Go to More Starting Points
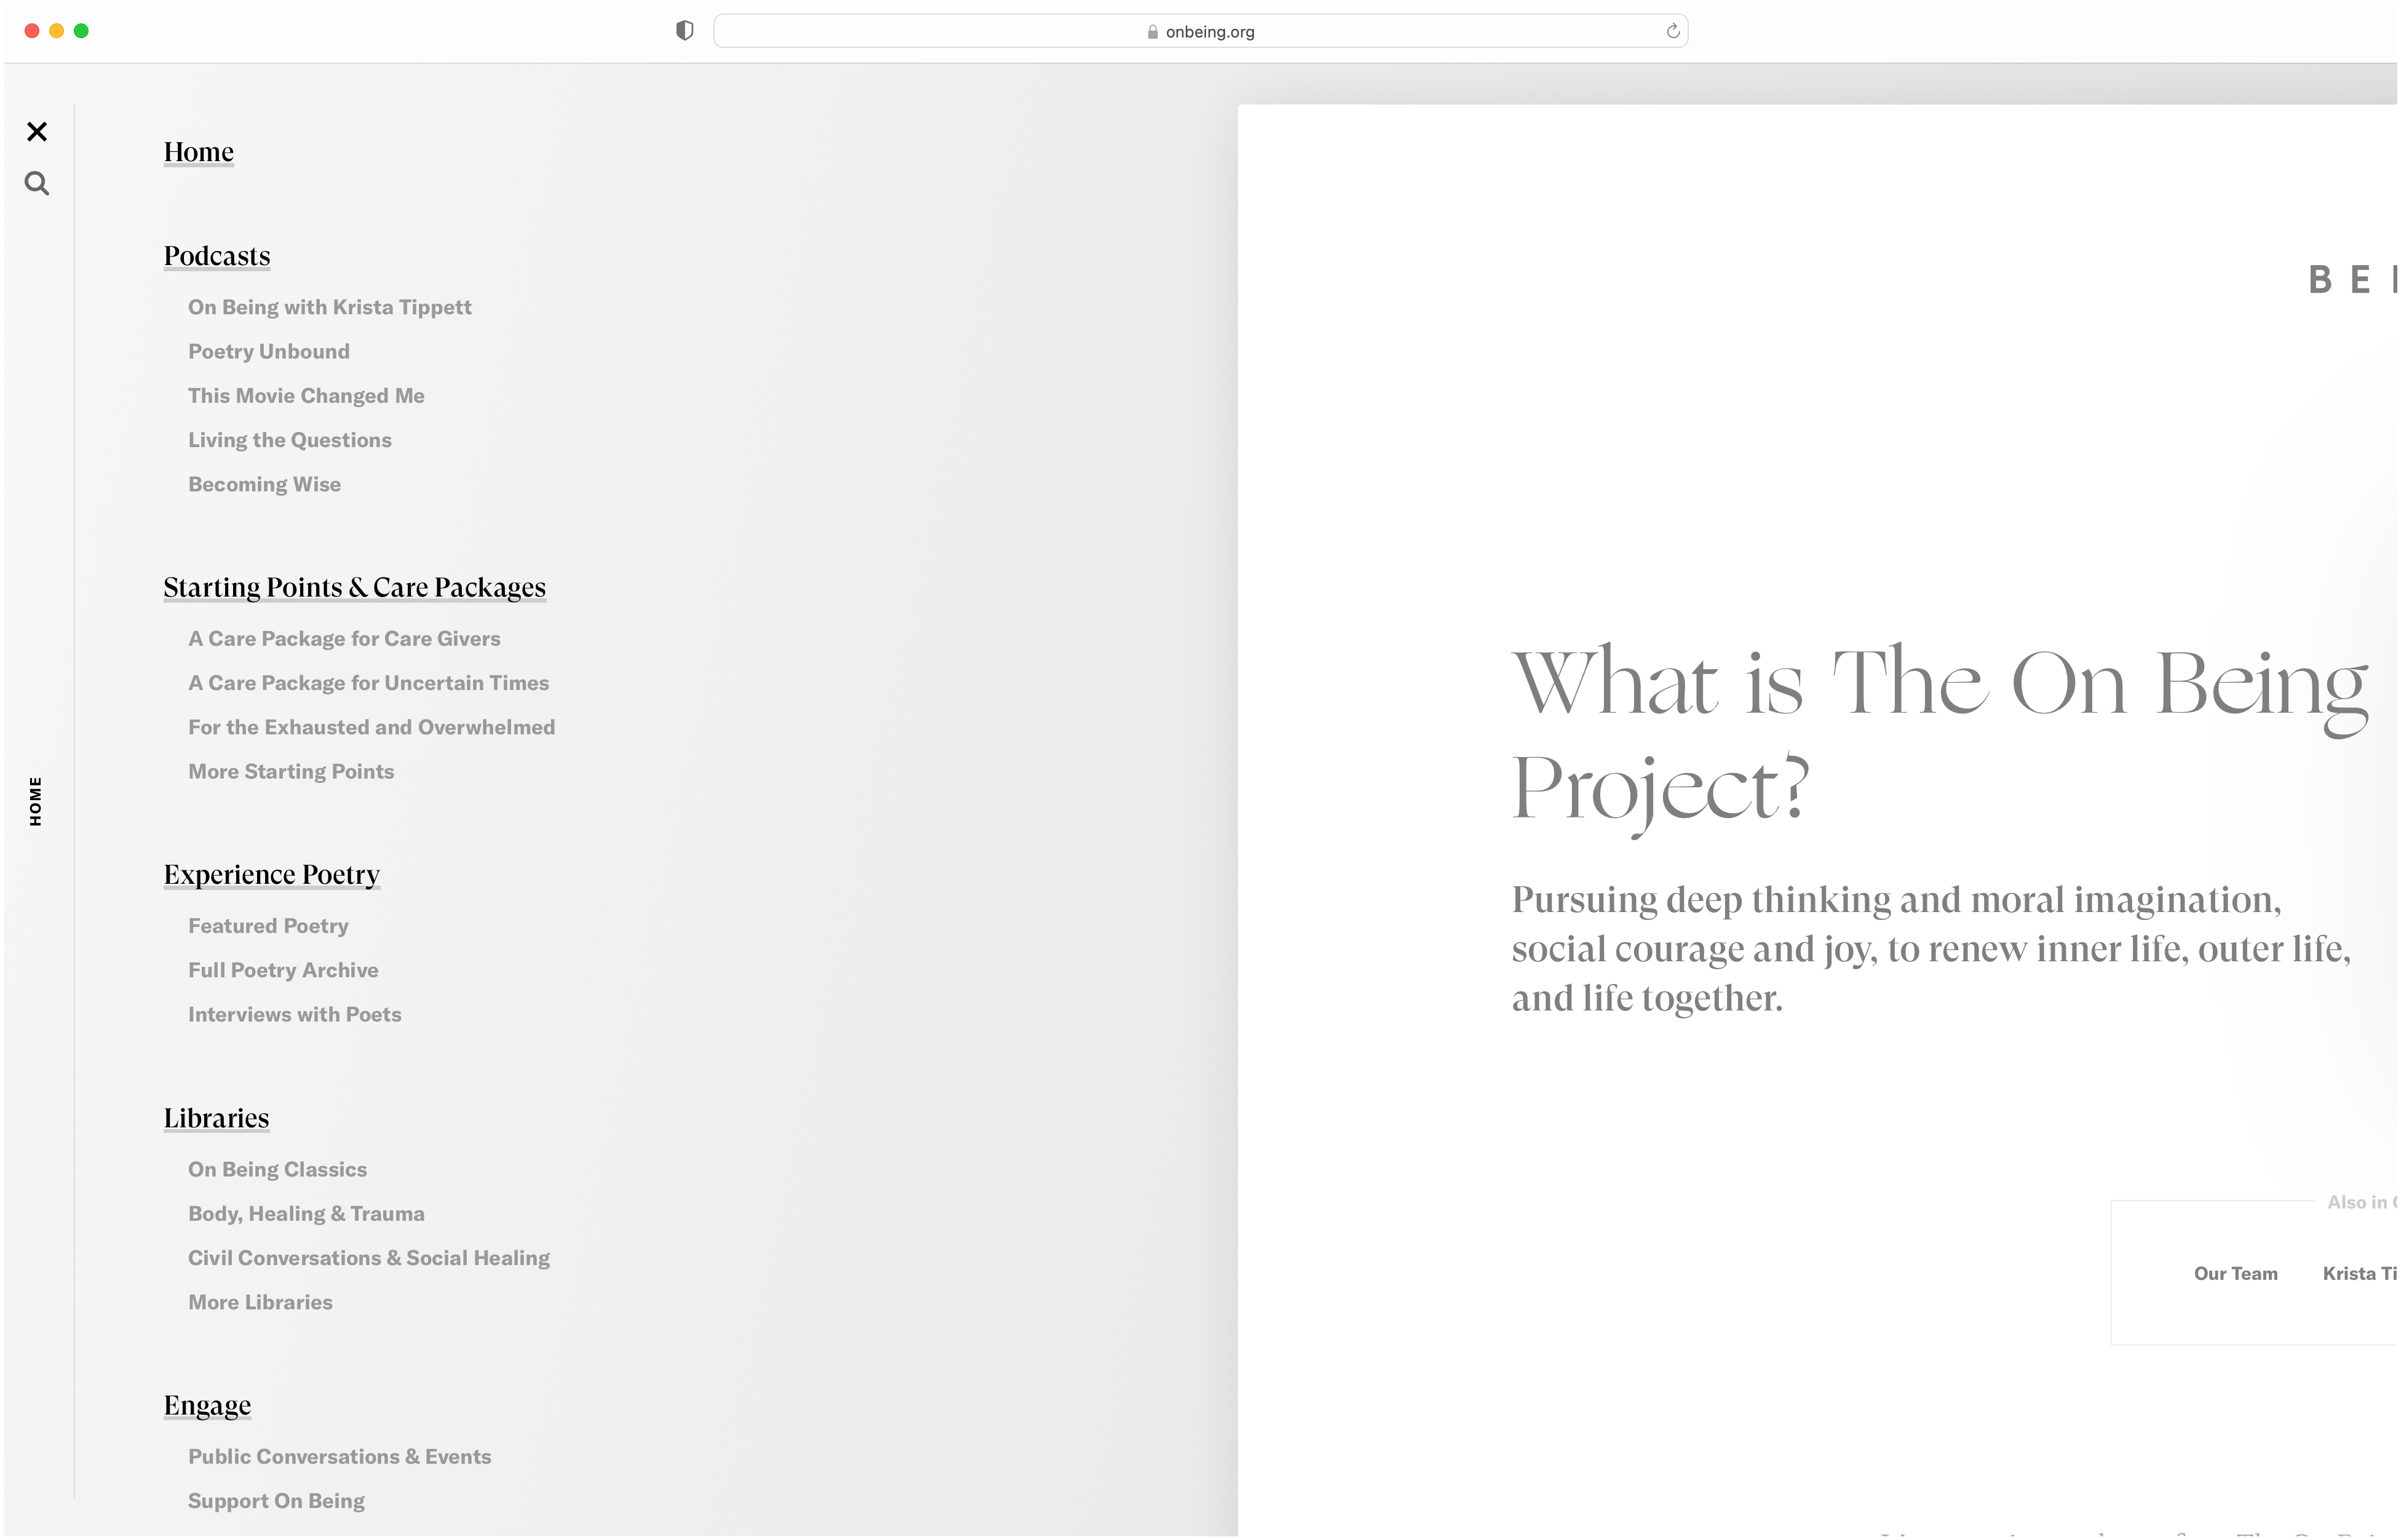This screenshot has width=2401, height=1540. [291, 772]
